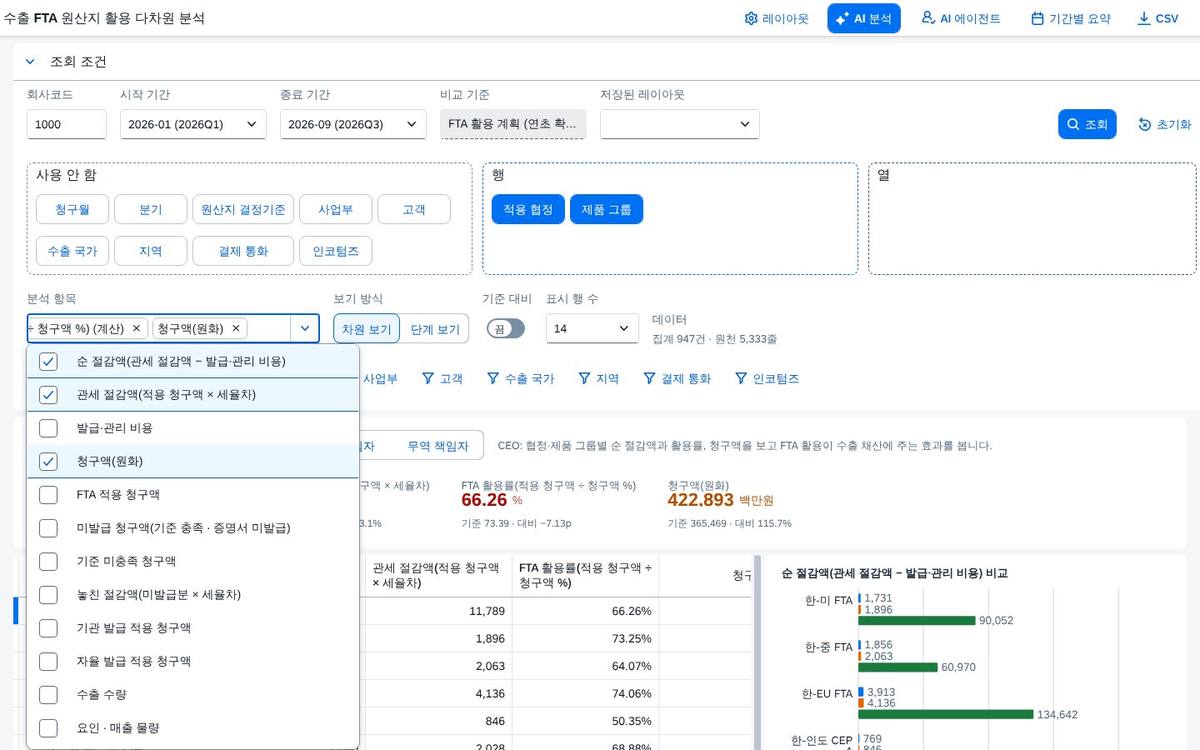Open the 레이아웃 layout settings gear
The width and height of the screenshot is (1200, 750).
[776, 18]
